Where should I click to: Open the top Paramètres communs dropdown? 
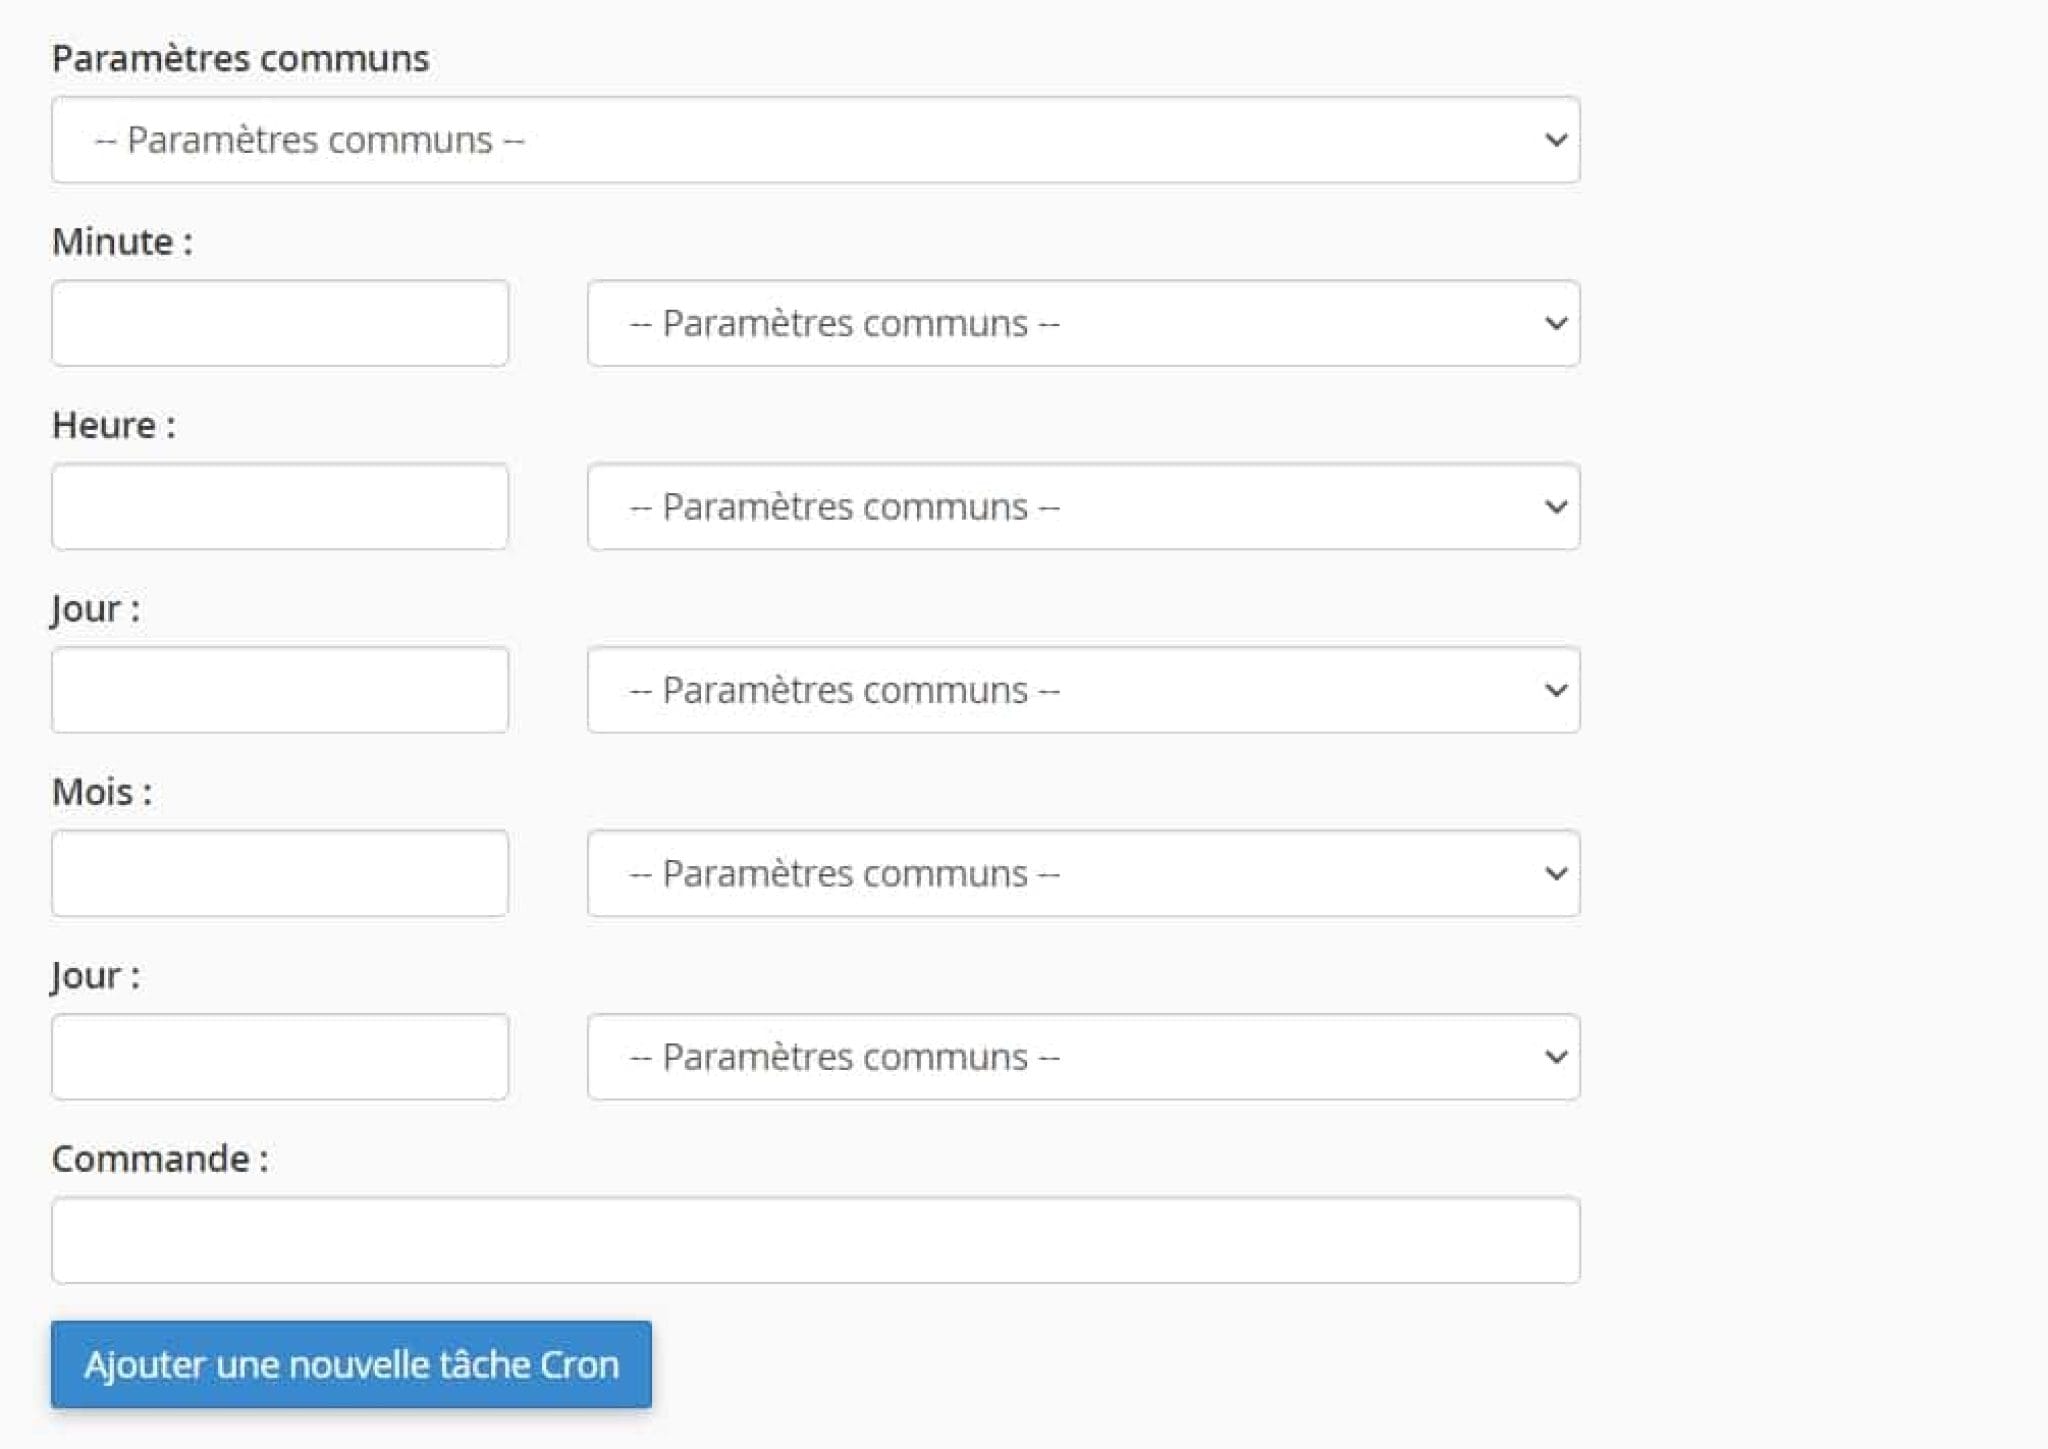[815, 140]
